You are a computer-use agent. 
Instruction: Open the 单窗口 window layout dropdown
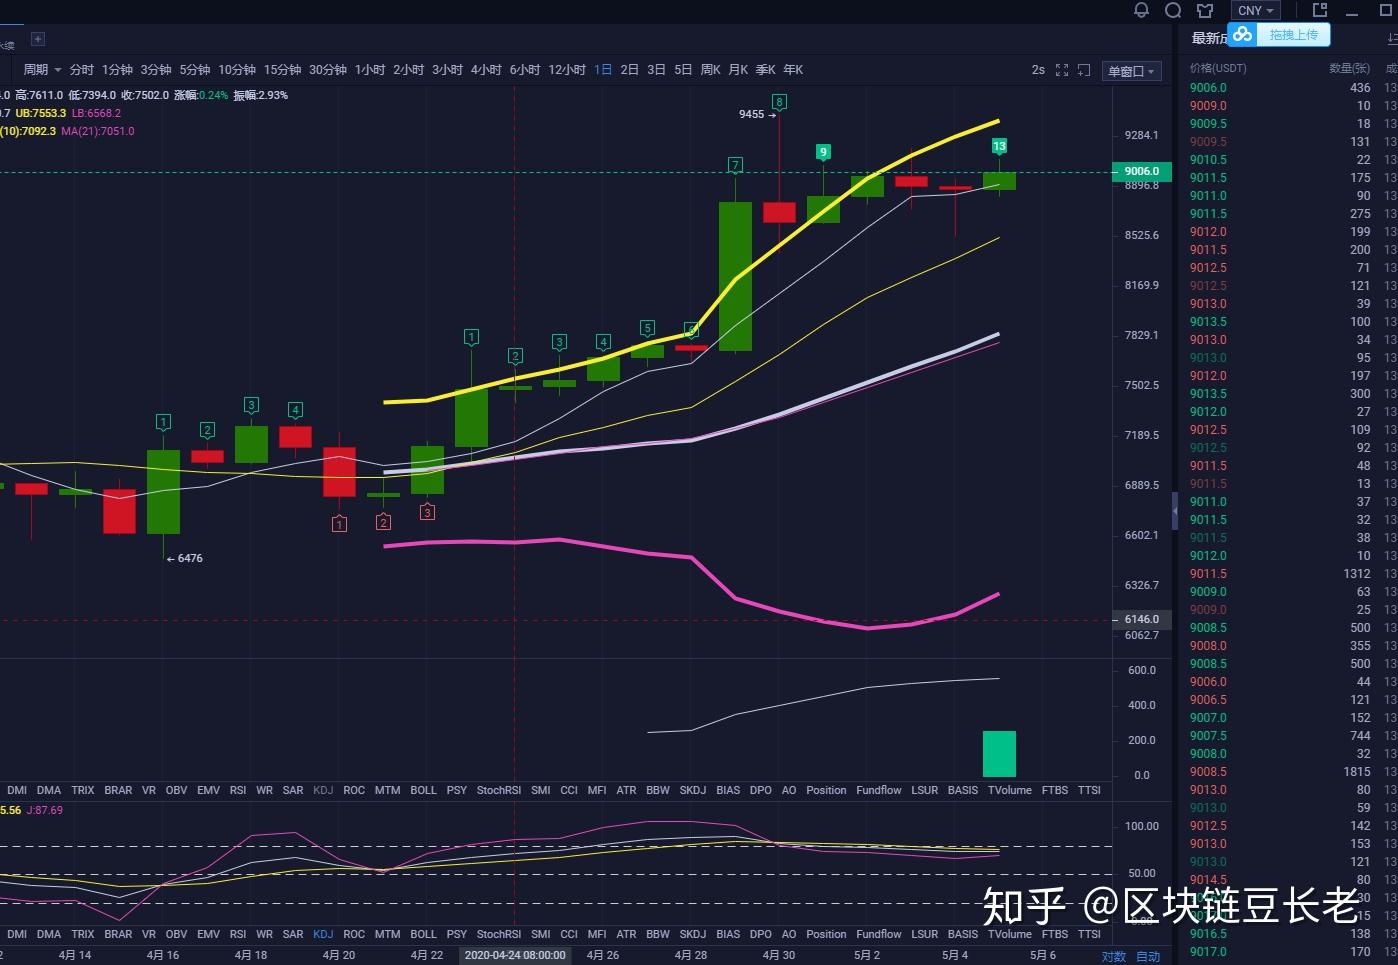pos(1131,71)
